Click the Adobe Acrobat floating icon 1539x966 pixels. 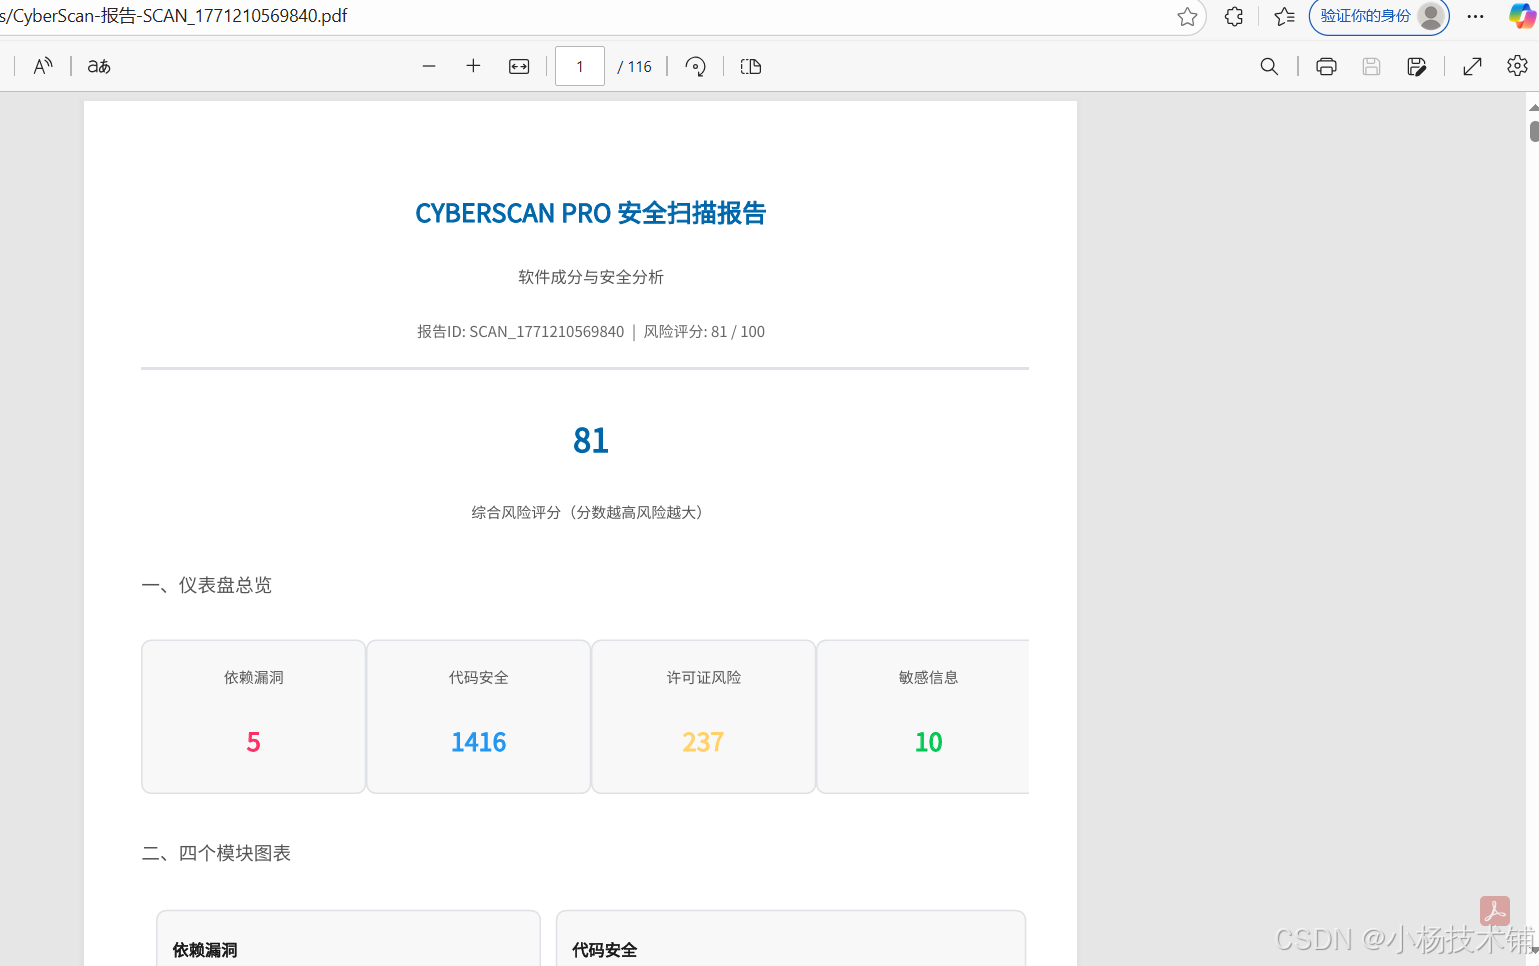1495,911
